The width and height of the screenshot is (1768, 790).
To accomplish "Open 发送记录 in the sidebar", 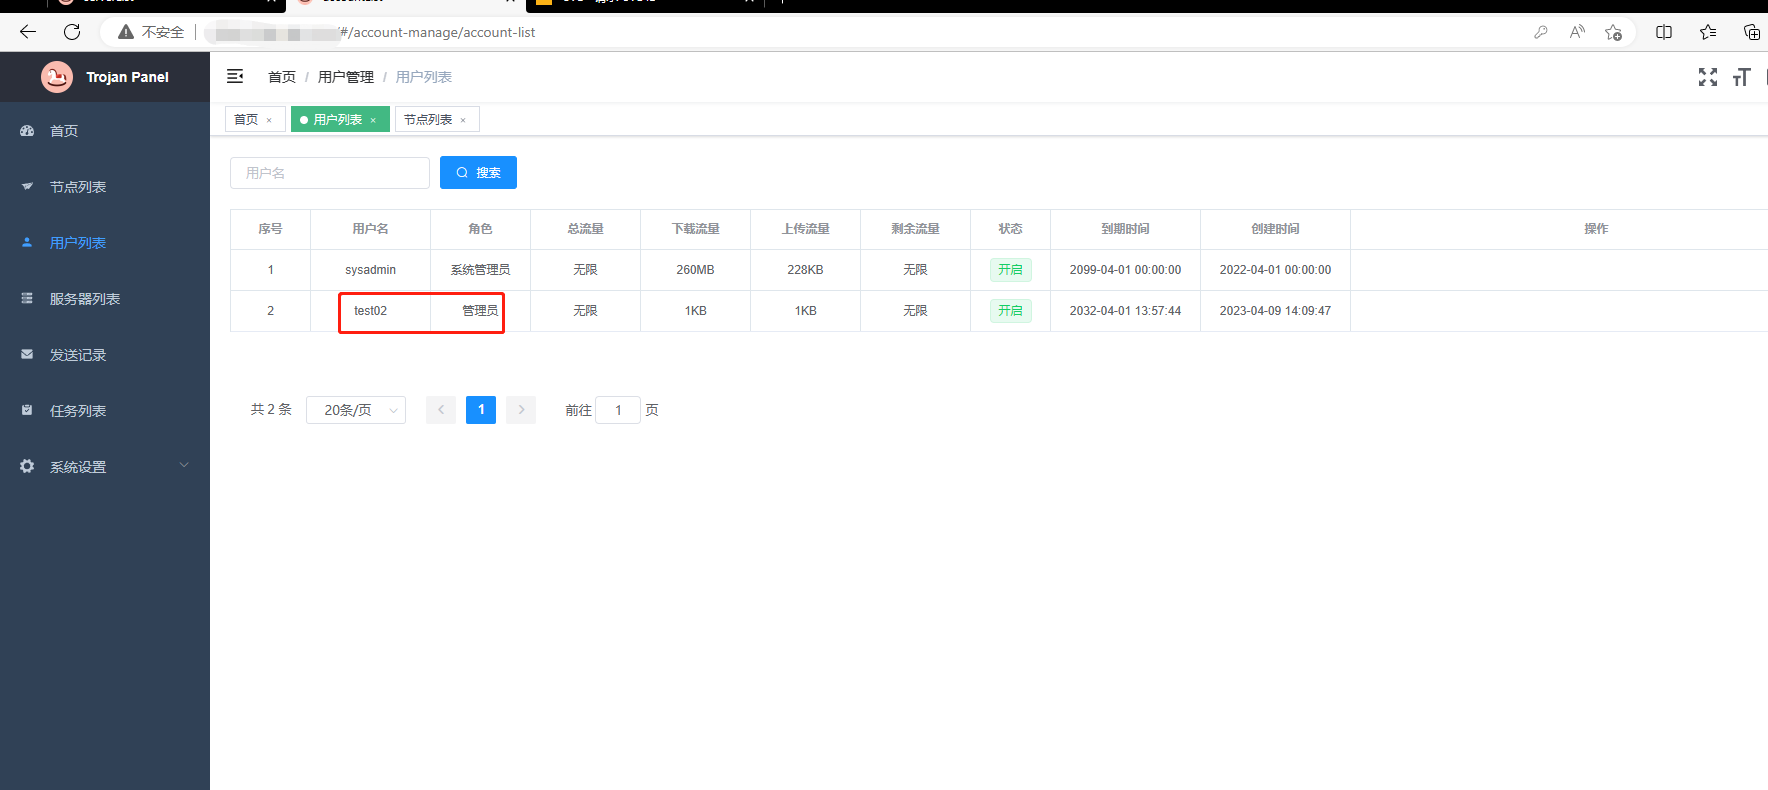I will coord(78,355).
